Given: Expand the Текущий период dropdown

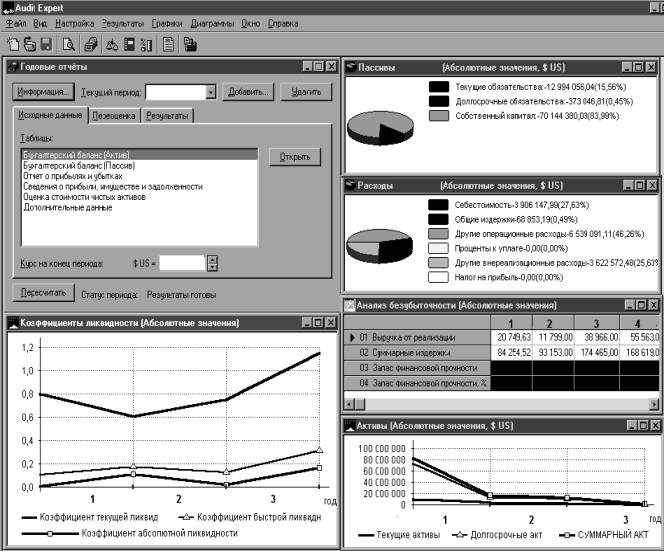Looking at the screenshot, I should (211, 92).
